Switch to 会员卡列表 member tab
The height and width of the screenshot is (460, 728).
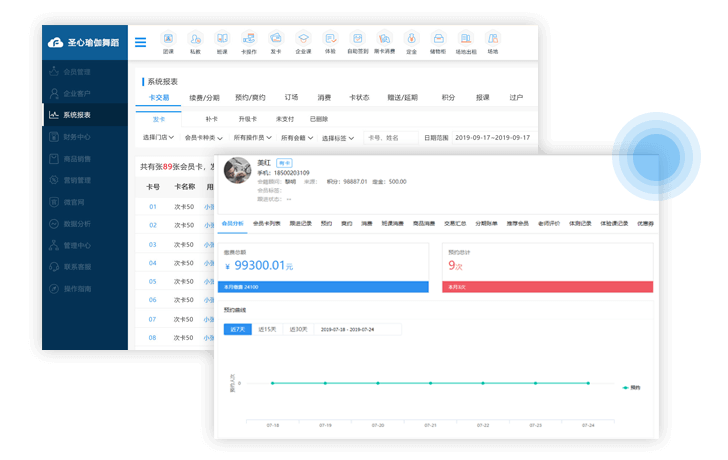pyautogui.click(x=266, y=223)
